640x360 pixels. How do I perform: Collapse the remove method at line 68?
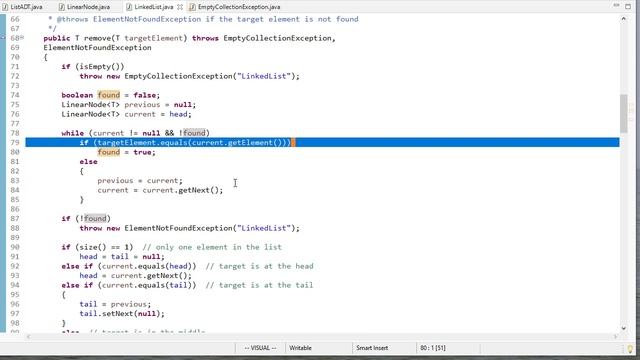click(x=22, y=38)
